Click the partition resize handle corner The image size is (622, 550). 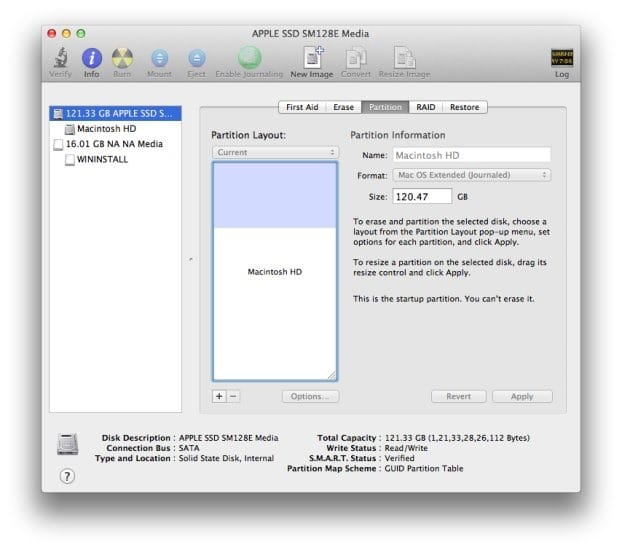pyautogui.click(x=331, y=375)
